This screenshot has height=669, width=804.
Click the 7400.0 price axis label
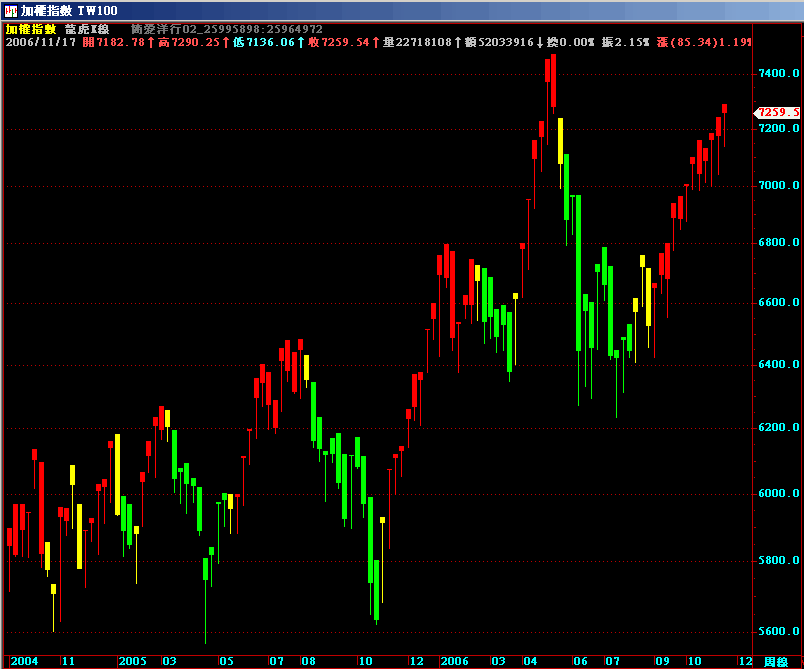pos(780,74)
